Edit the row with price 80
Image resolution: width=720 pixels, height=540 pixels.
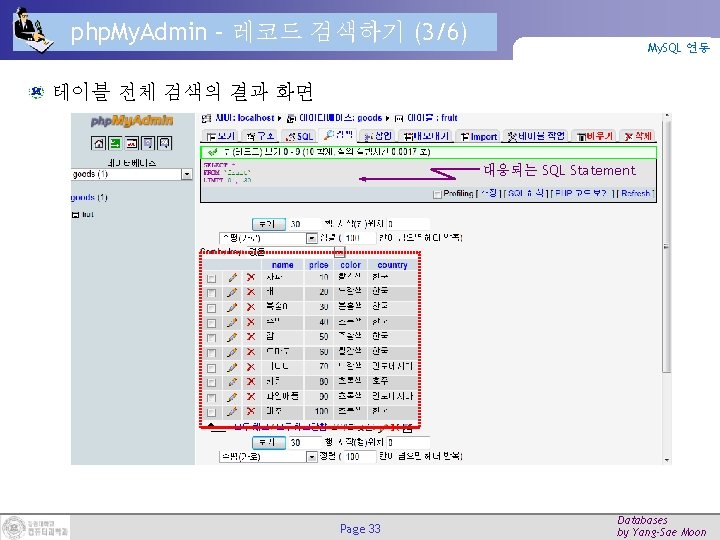(232, 382)
